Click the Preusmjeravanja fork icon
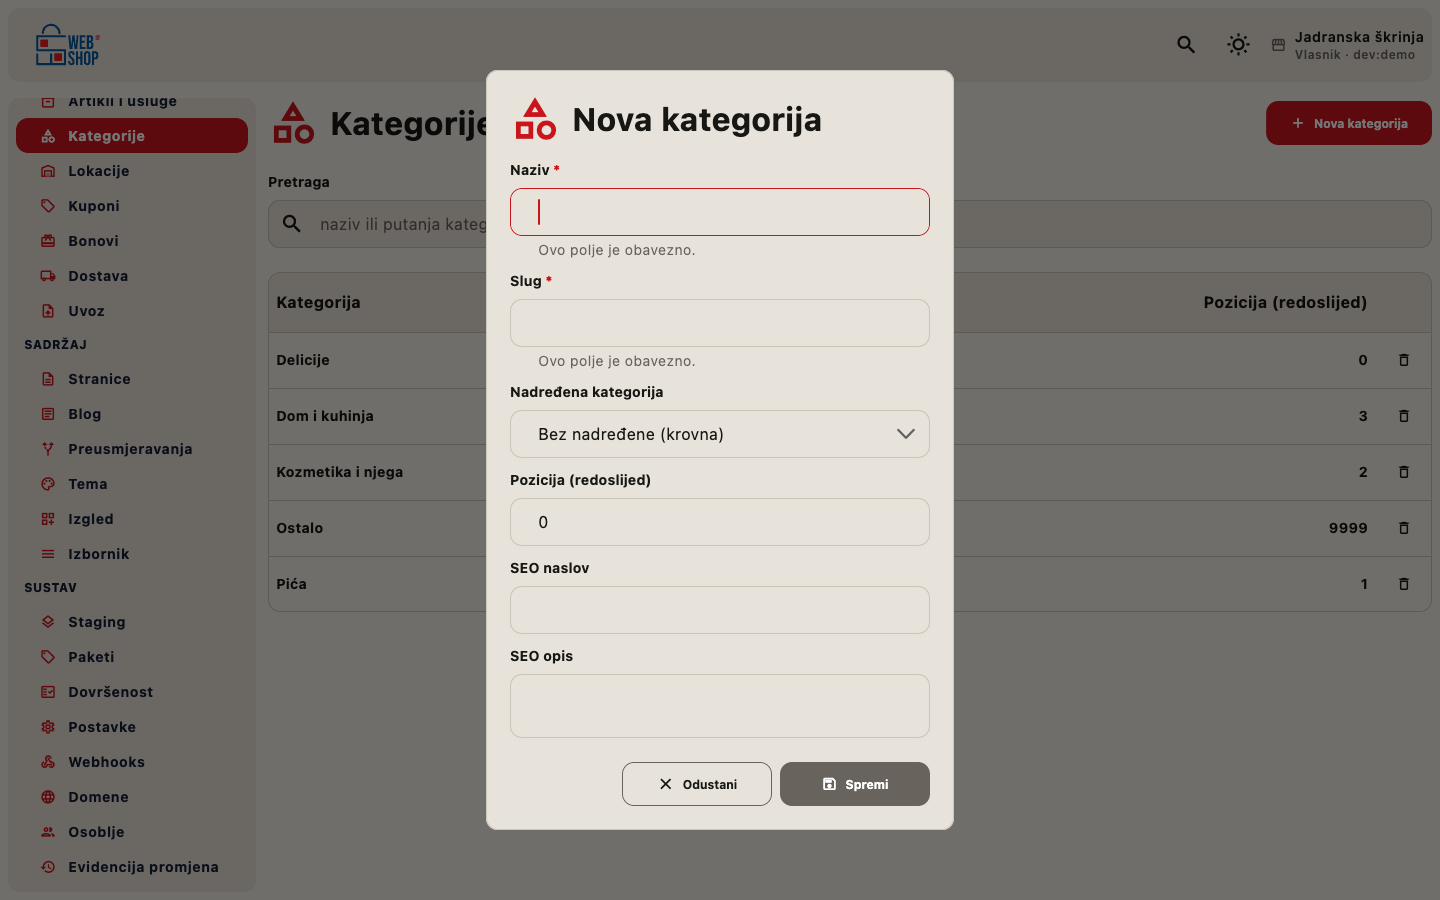This screenshot has height=900, width=1440. coord(48,449)
